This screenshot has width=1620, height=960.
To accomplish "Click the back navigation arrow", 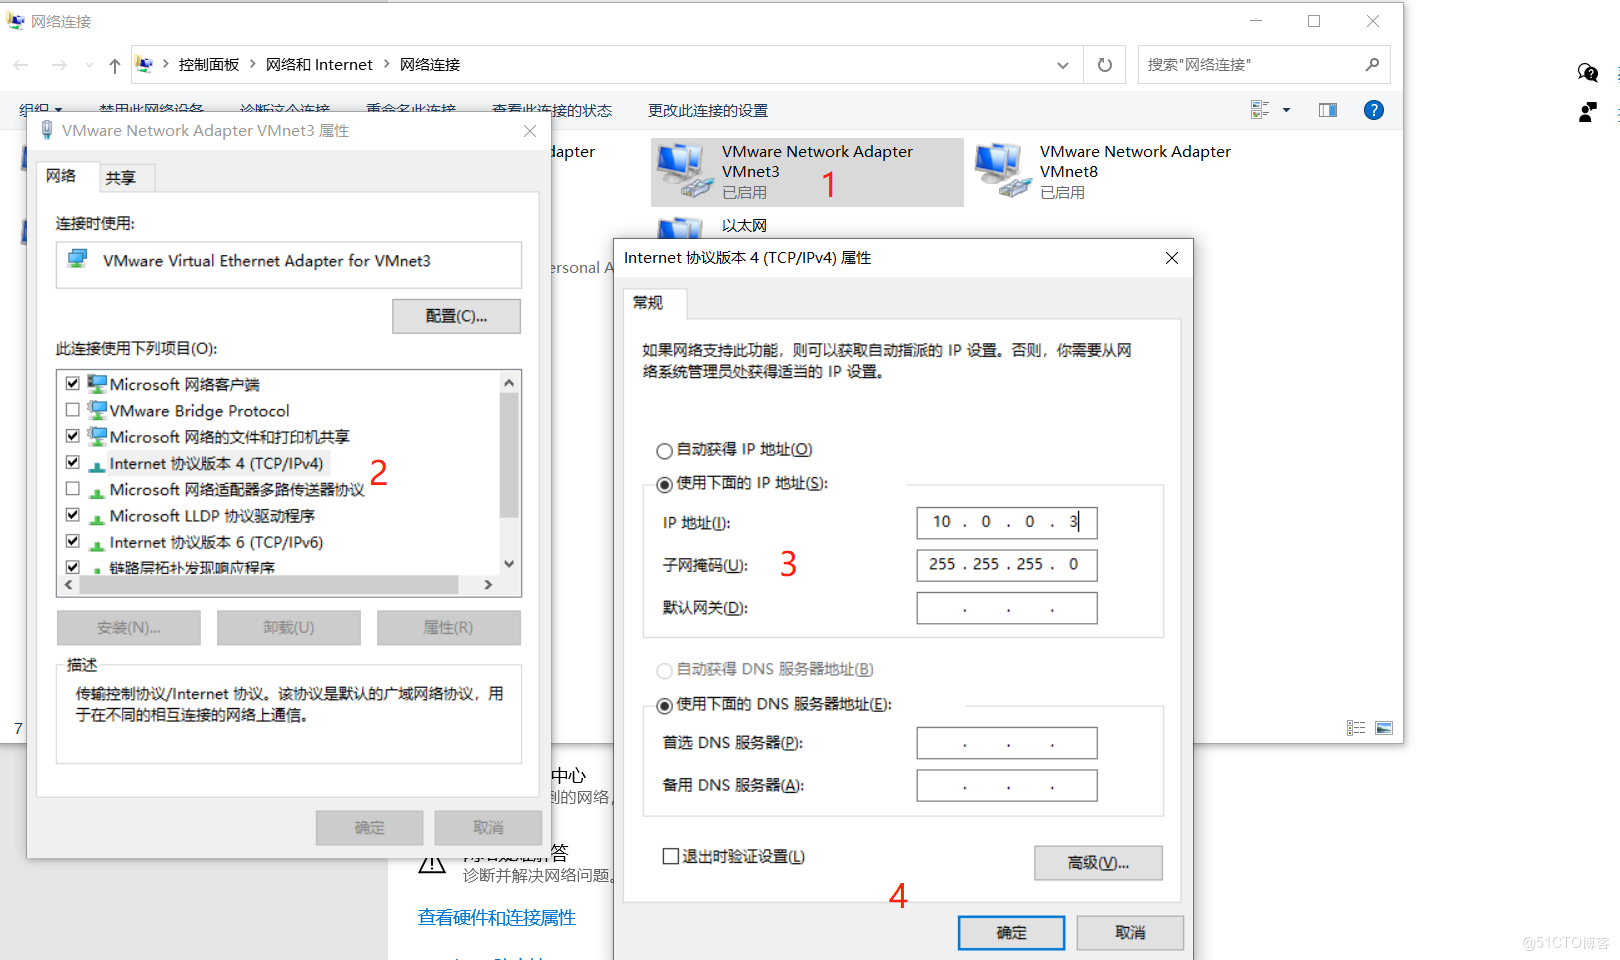I will click(21, 65).
